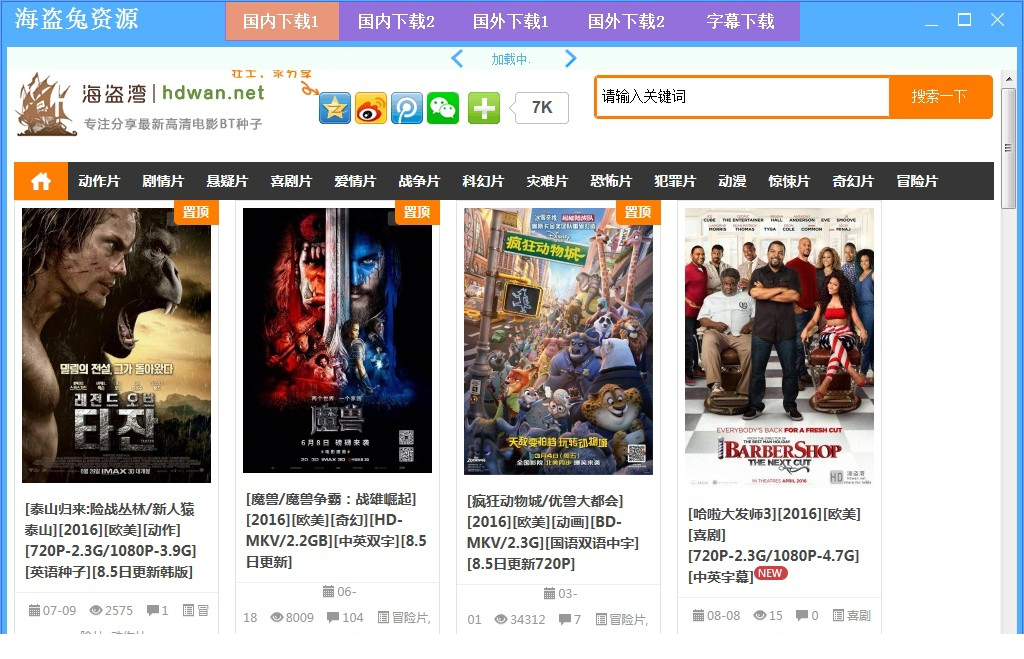Click the 搜索一下 search button
1024x659 pixels.
coord(940,97)
